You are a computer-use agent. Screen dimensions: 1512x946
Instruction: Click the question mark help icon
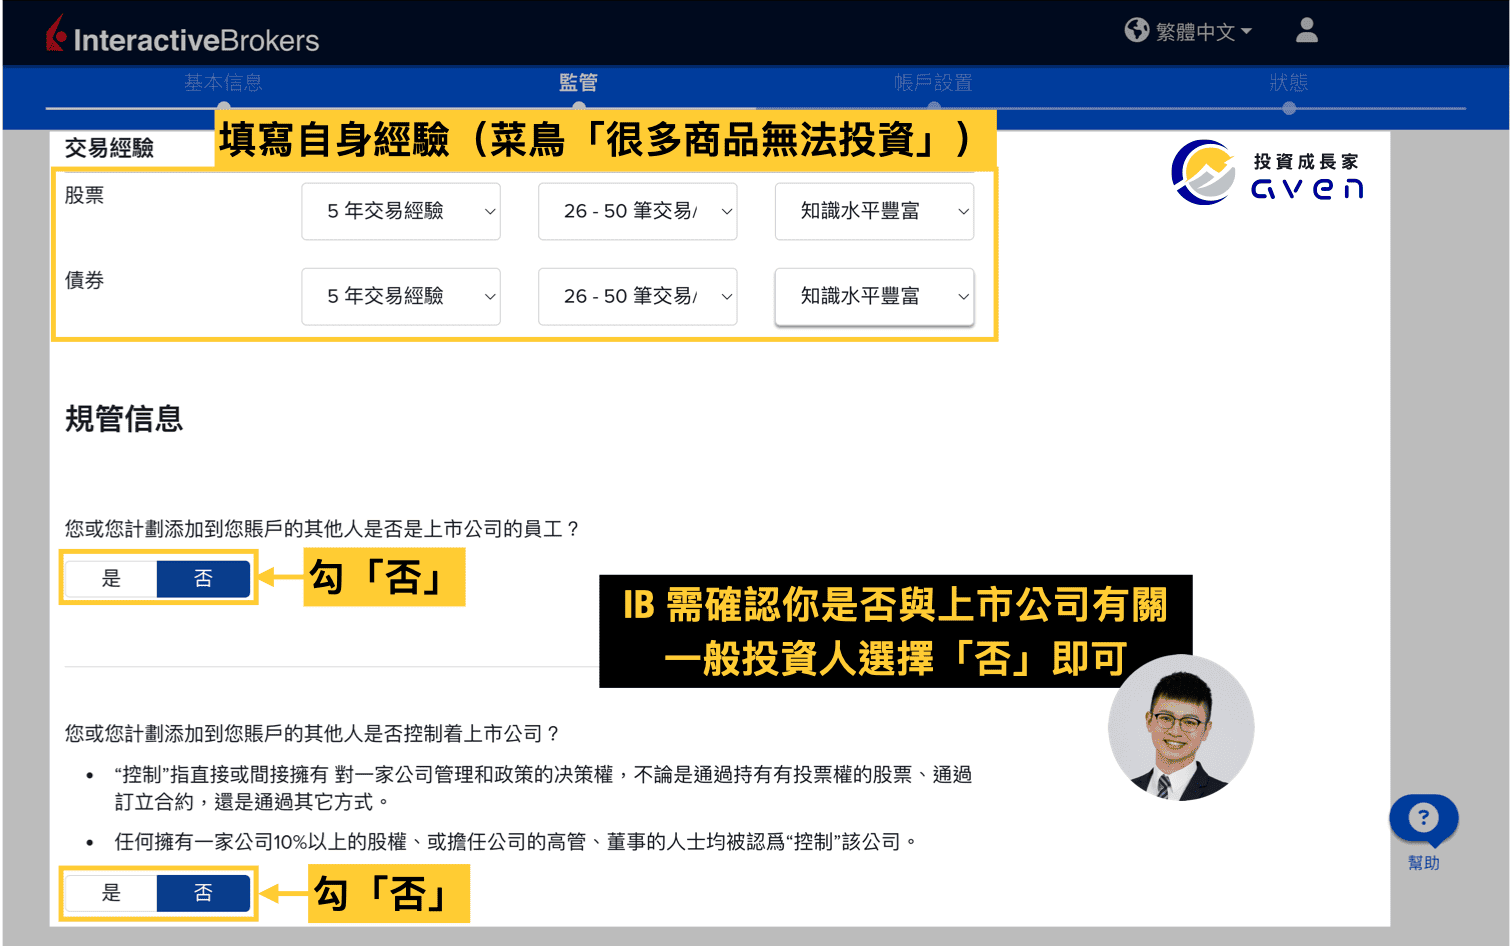point(1423,818)
